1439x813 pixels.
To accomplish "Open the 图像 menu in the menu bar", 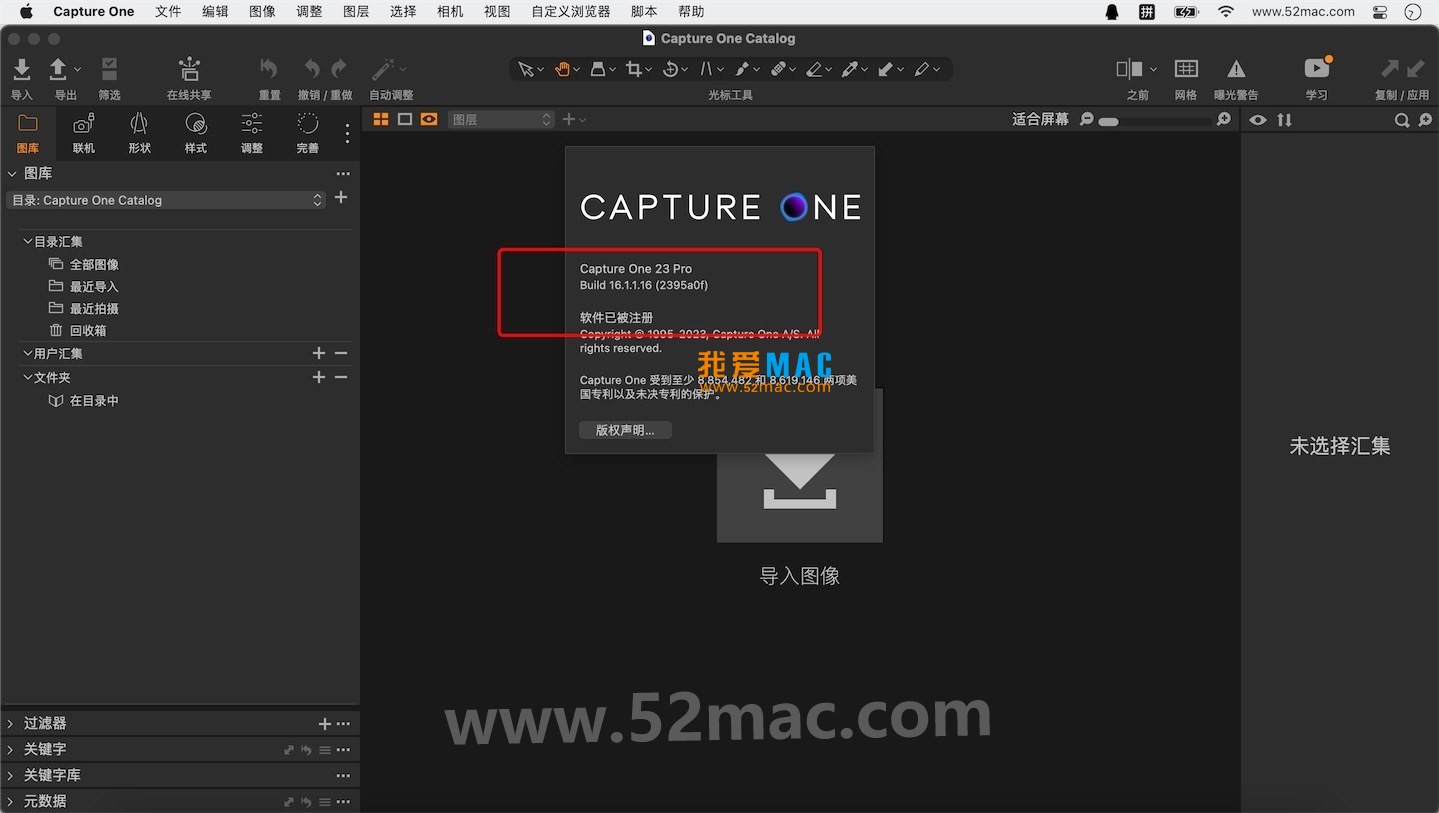I will pyautogui.click(x=262, y=11).
